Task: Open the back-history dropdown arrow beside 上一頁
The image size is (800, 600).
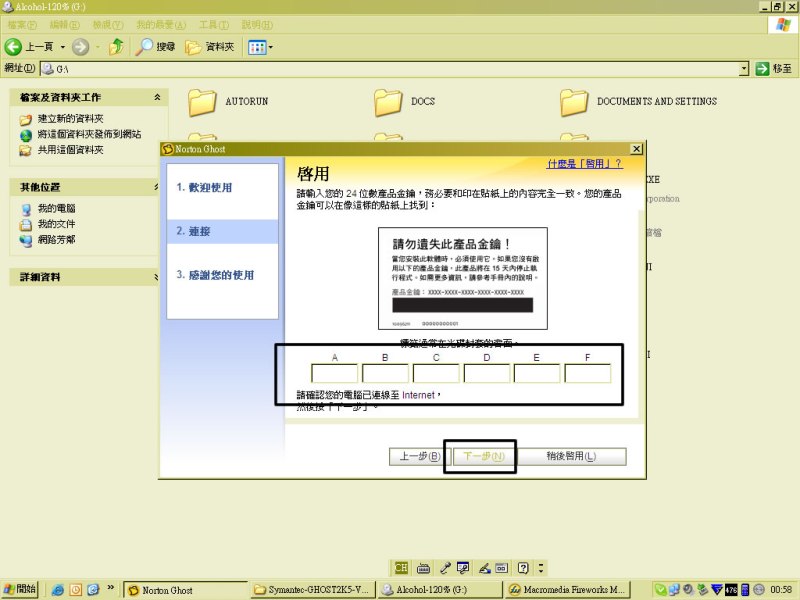Action: pos(63,47)
